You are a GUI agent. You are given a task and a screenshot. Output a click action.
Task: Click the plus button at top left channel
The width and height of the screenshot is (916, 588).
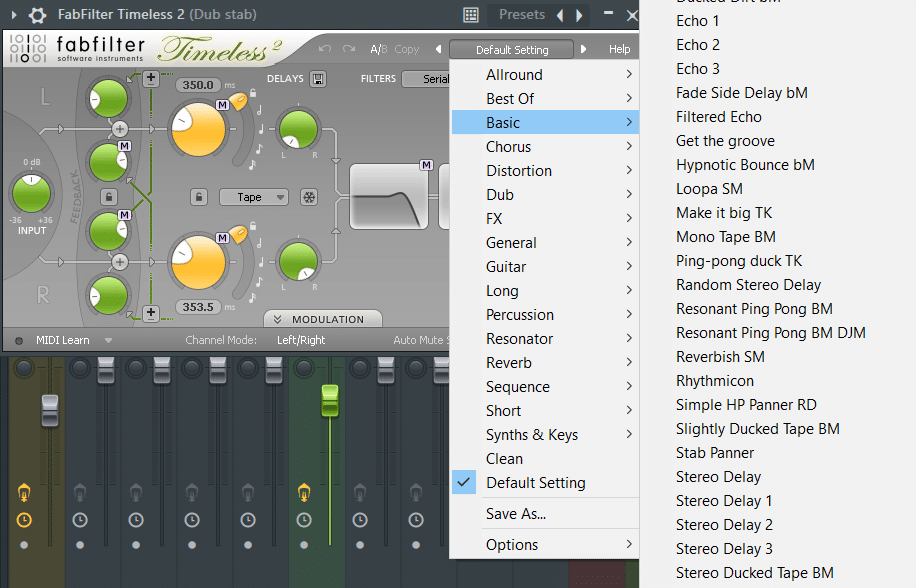pyautogui.click(x=151, y=78)
